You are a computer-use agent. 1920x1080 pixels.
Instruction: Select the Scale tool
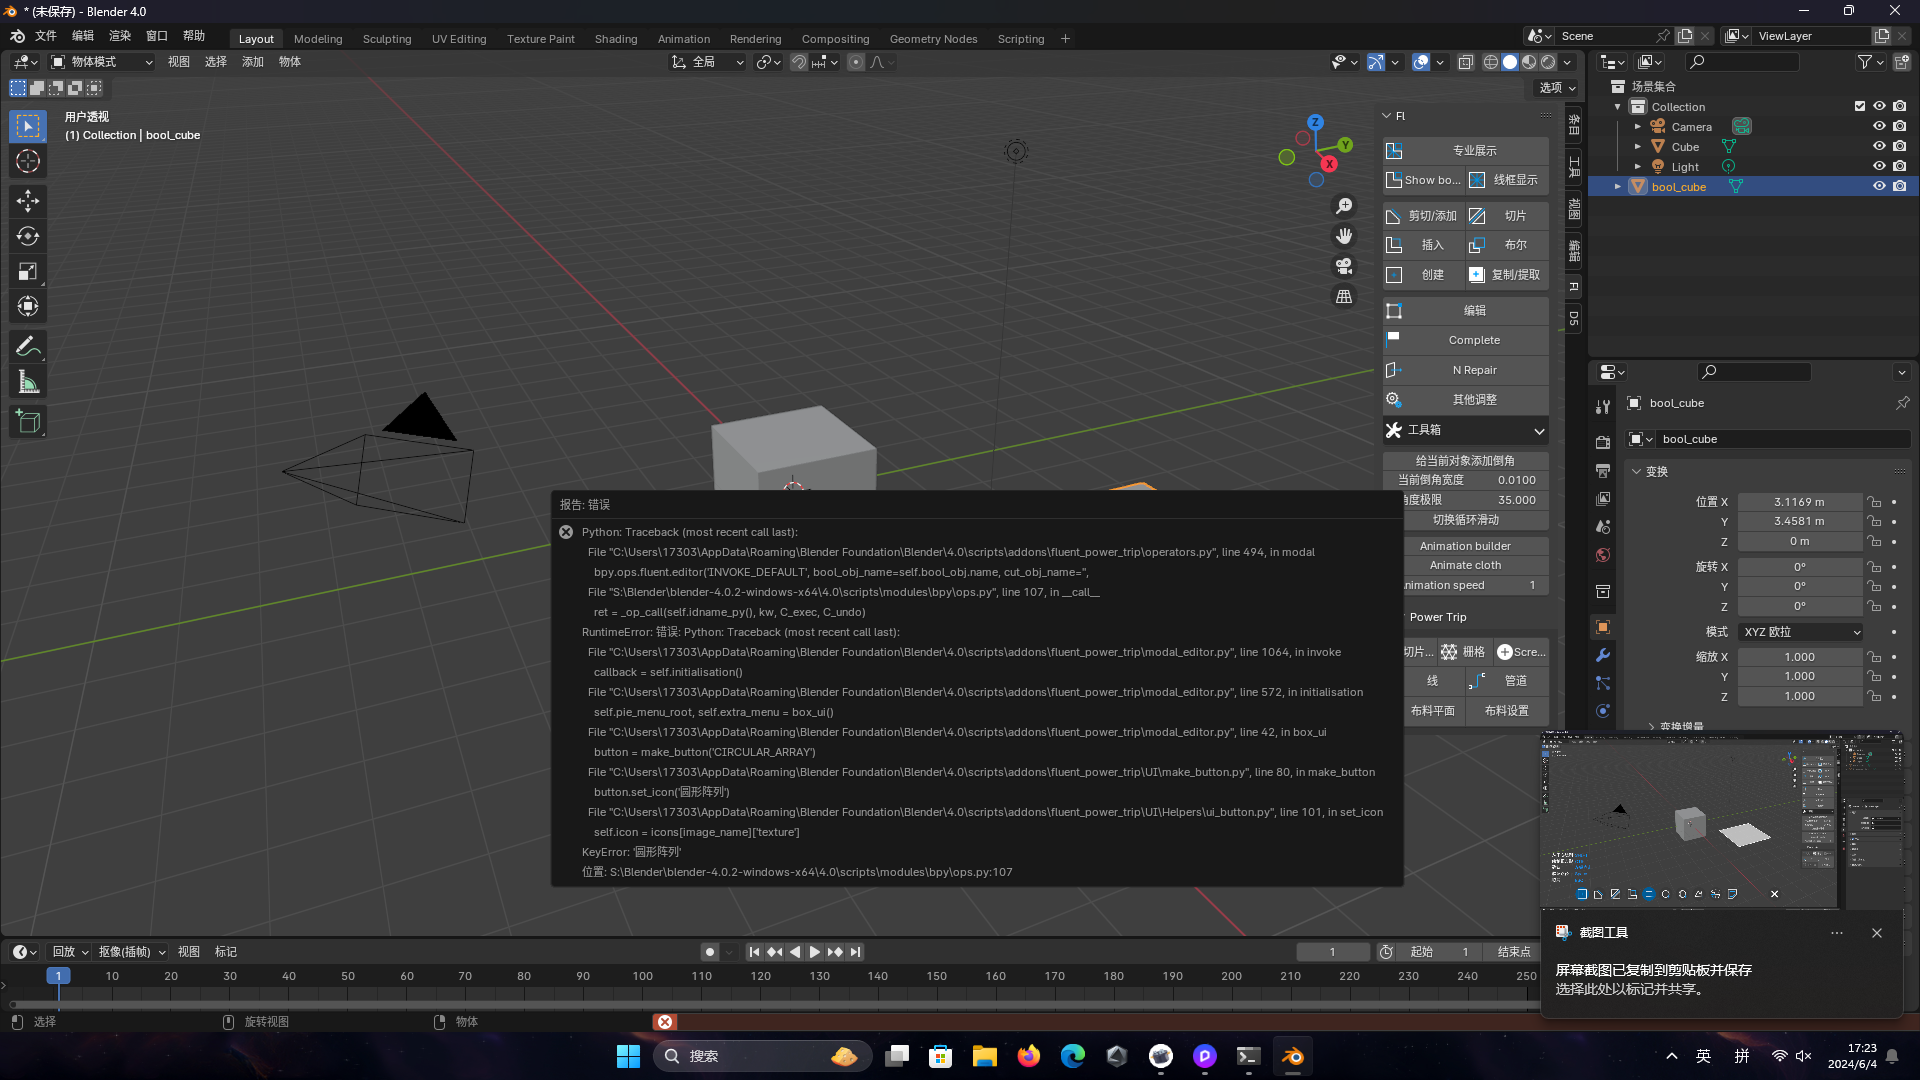pyautogui.click(x=28, y=271)
